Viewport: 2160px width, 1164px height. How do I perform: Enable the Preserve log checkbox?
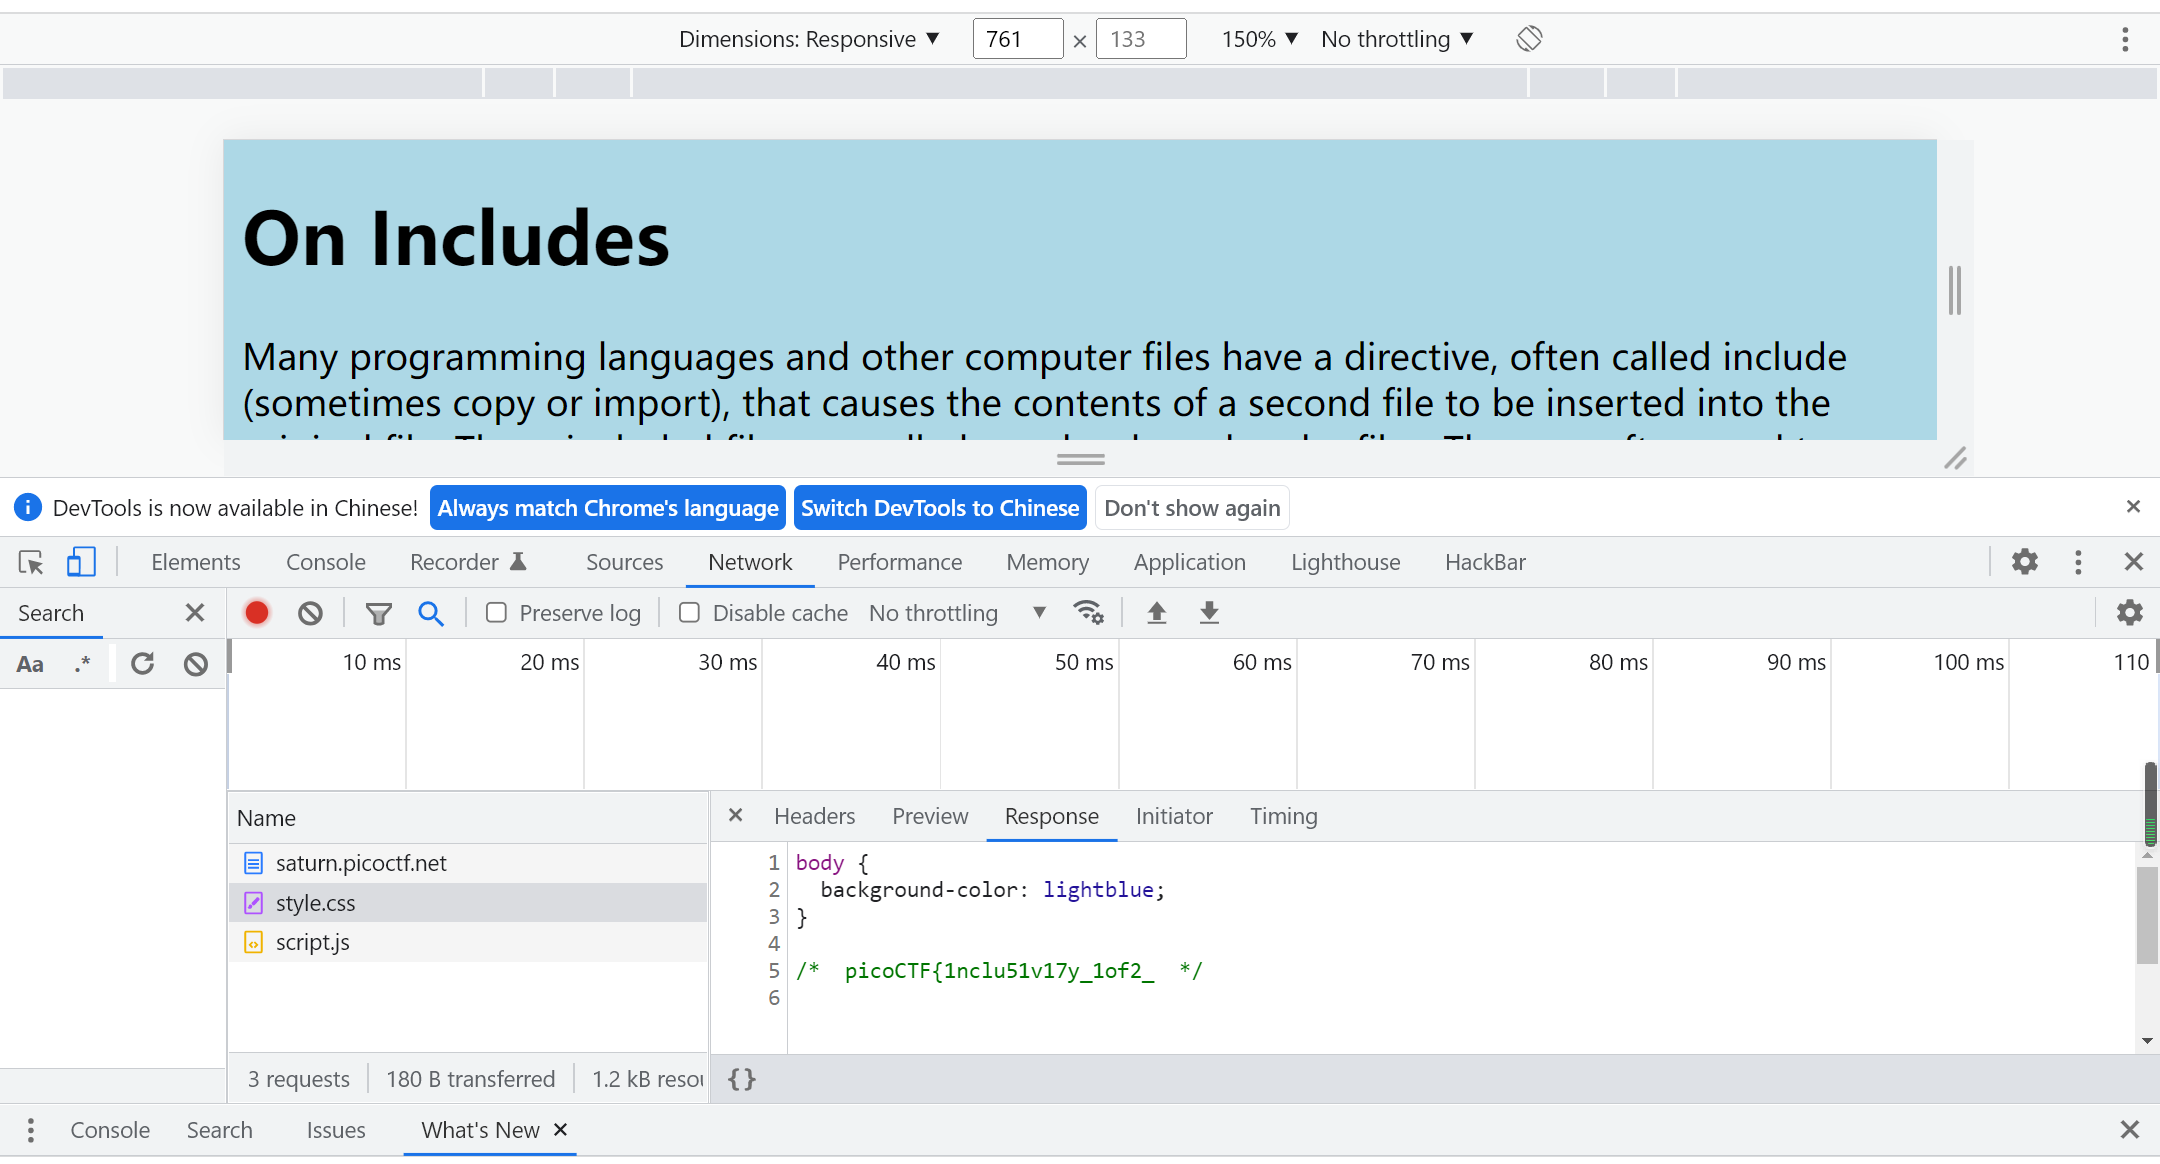496,613
